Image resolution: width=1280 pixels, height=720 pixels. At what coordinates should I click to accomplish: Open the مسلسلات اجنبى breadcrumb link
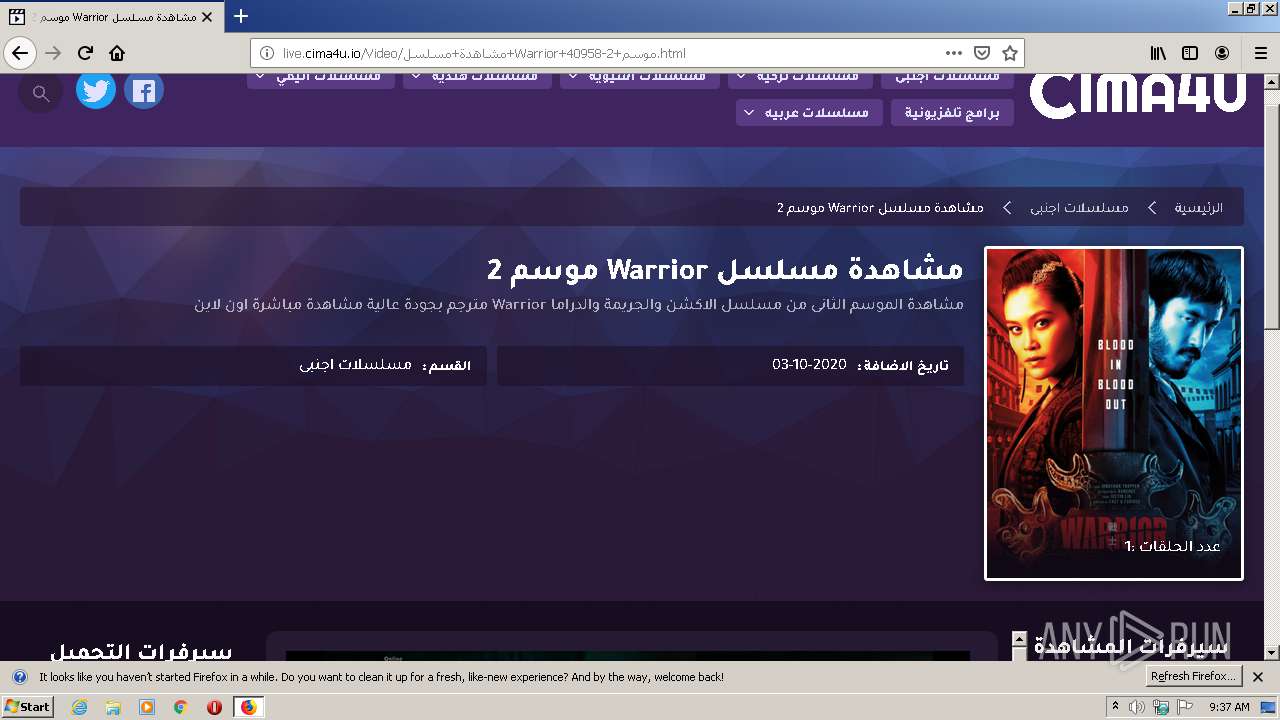point(1079,208)
